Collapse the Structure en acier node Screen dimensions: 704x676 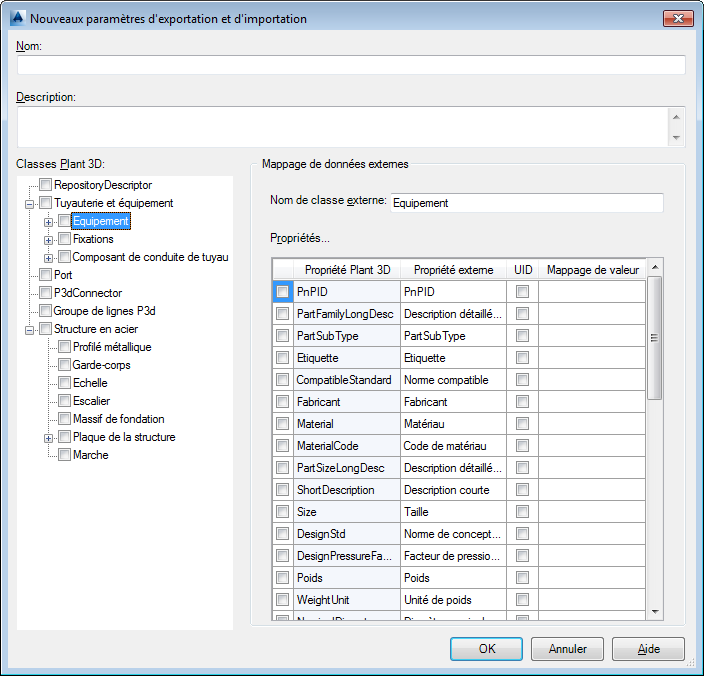click(30, 329)
